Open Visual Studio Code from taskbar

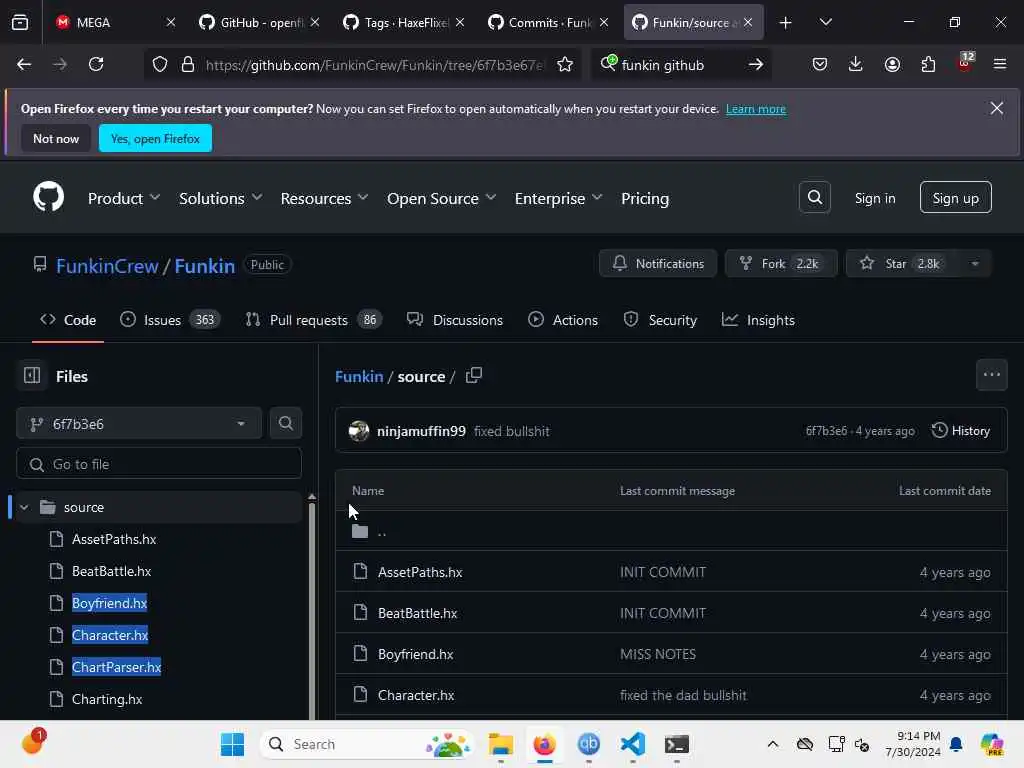[x=632, y=744]
